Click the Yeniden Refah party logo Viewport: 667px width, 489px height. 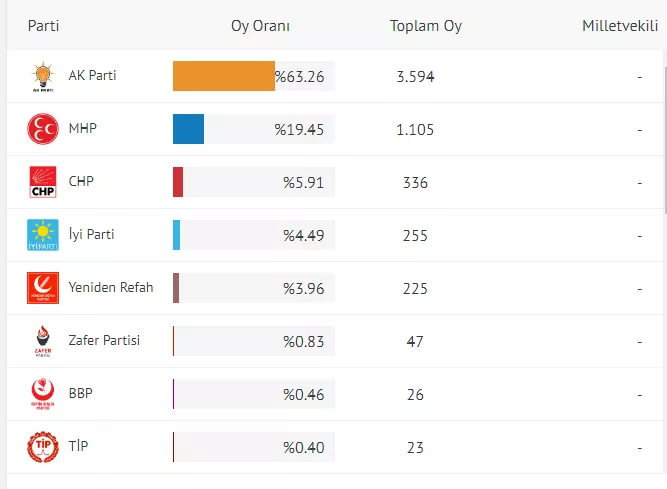point(42,289)
